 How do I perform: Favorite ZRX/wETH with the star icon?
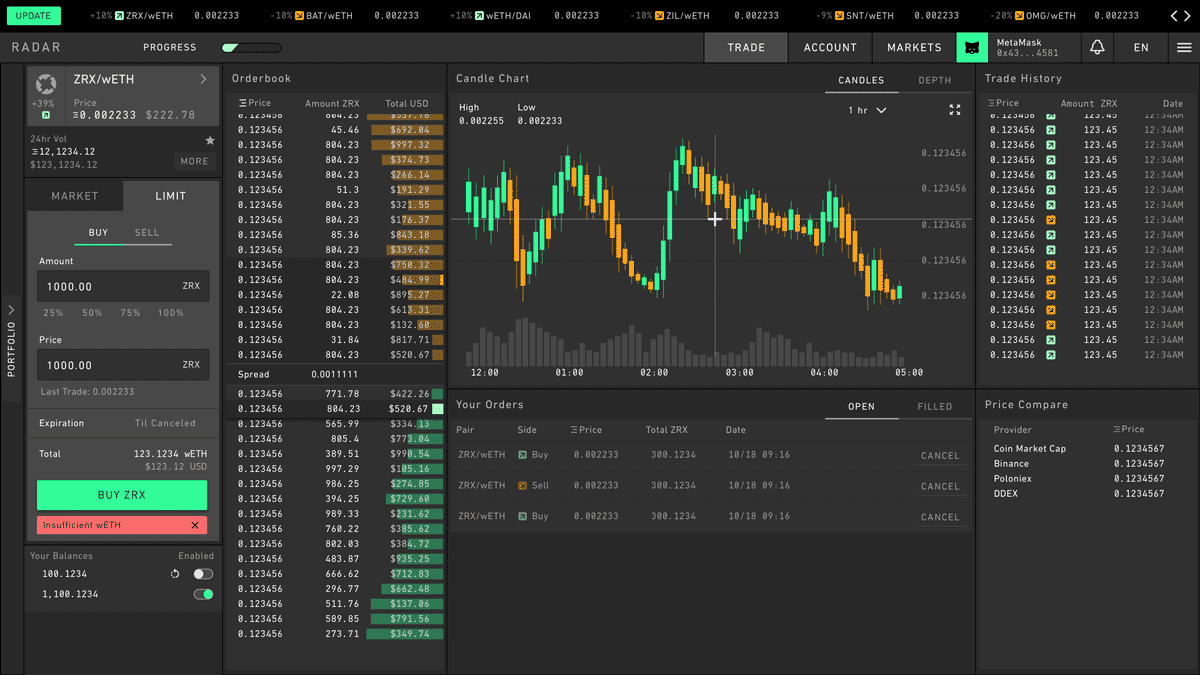210,141
